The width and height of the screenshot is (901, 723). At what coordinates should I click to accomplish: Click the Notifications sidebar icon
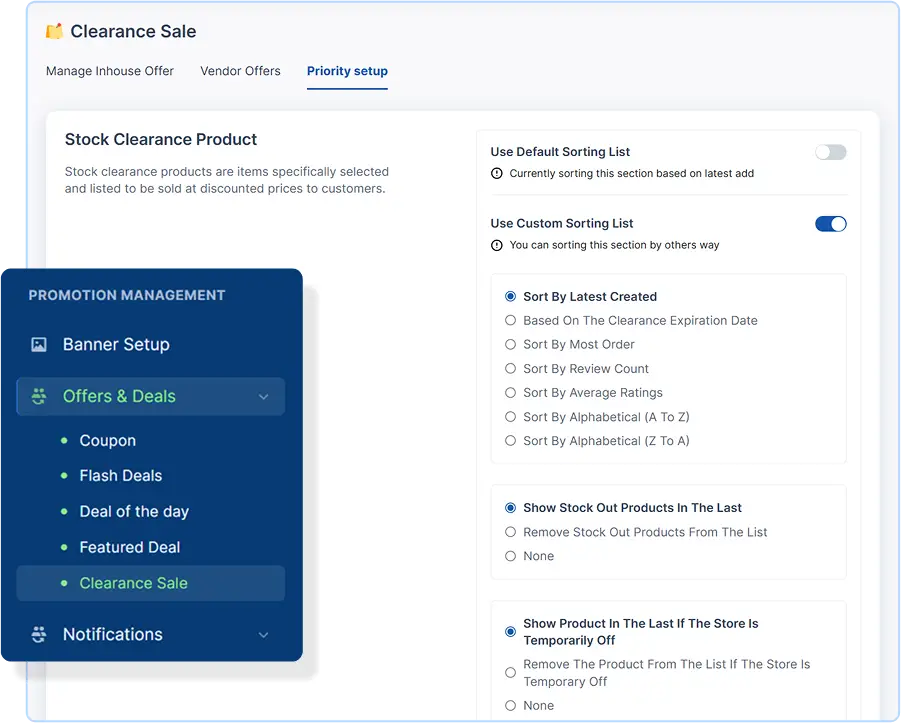click(38, 634)
